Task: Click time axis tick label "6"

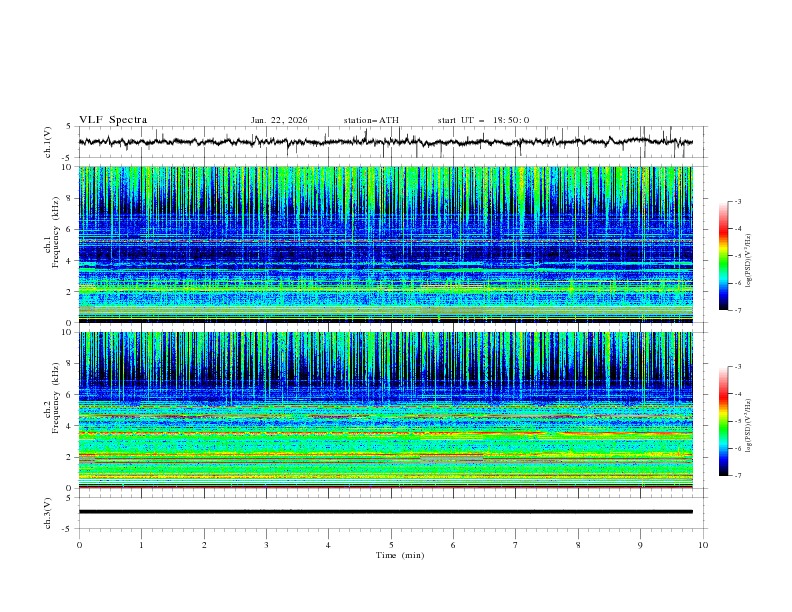Action: [453, 545]
